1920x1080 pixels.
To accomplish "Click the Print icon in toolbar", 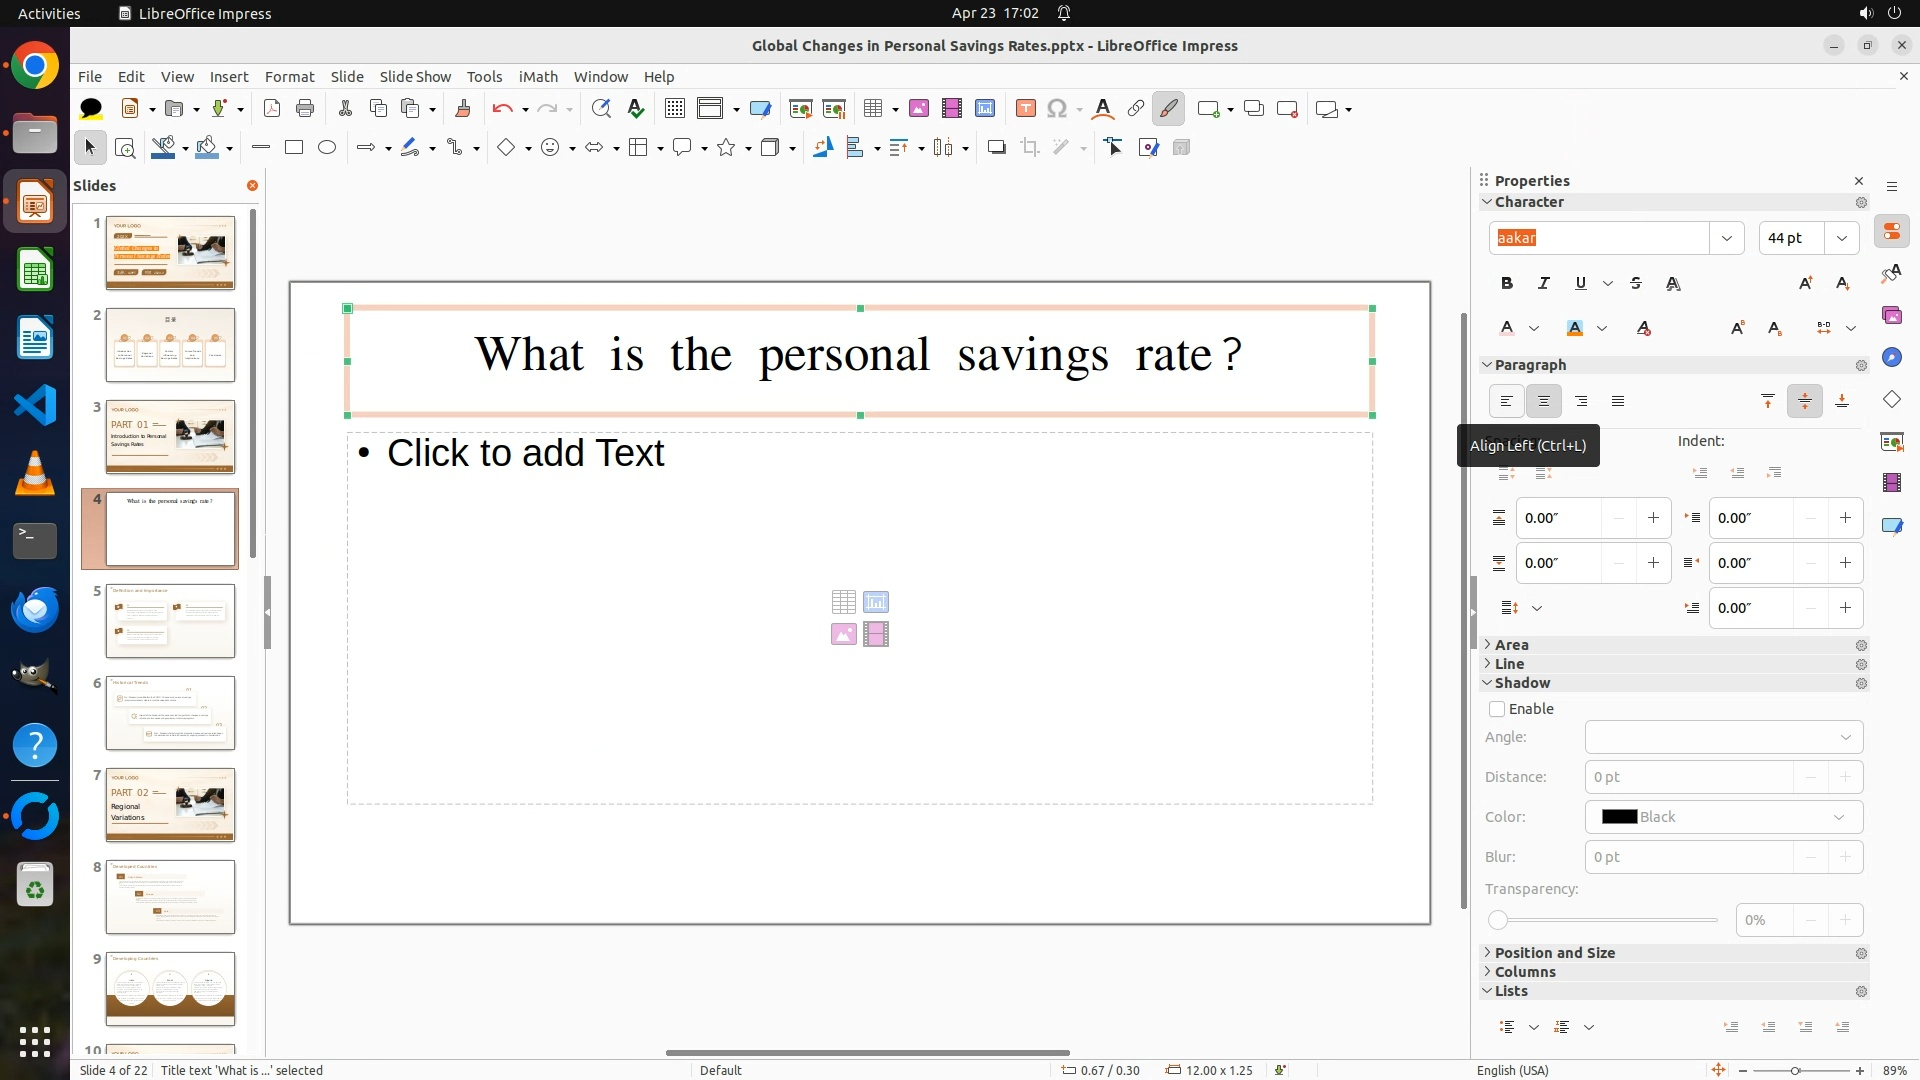I will [305, 109].
